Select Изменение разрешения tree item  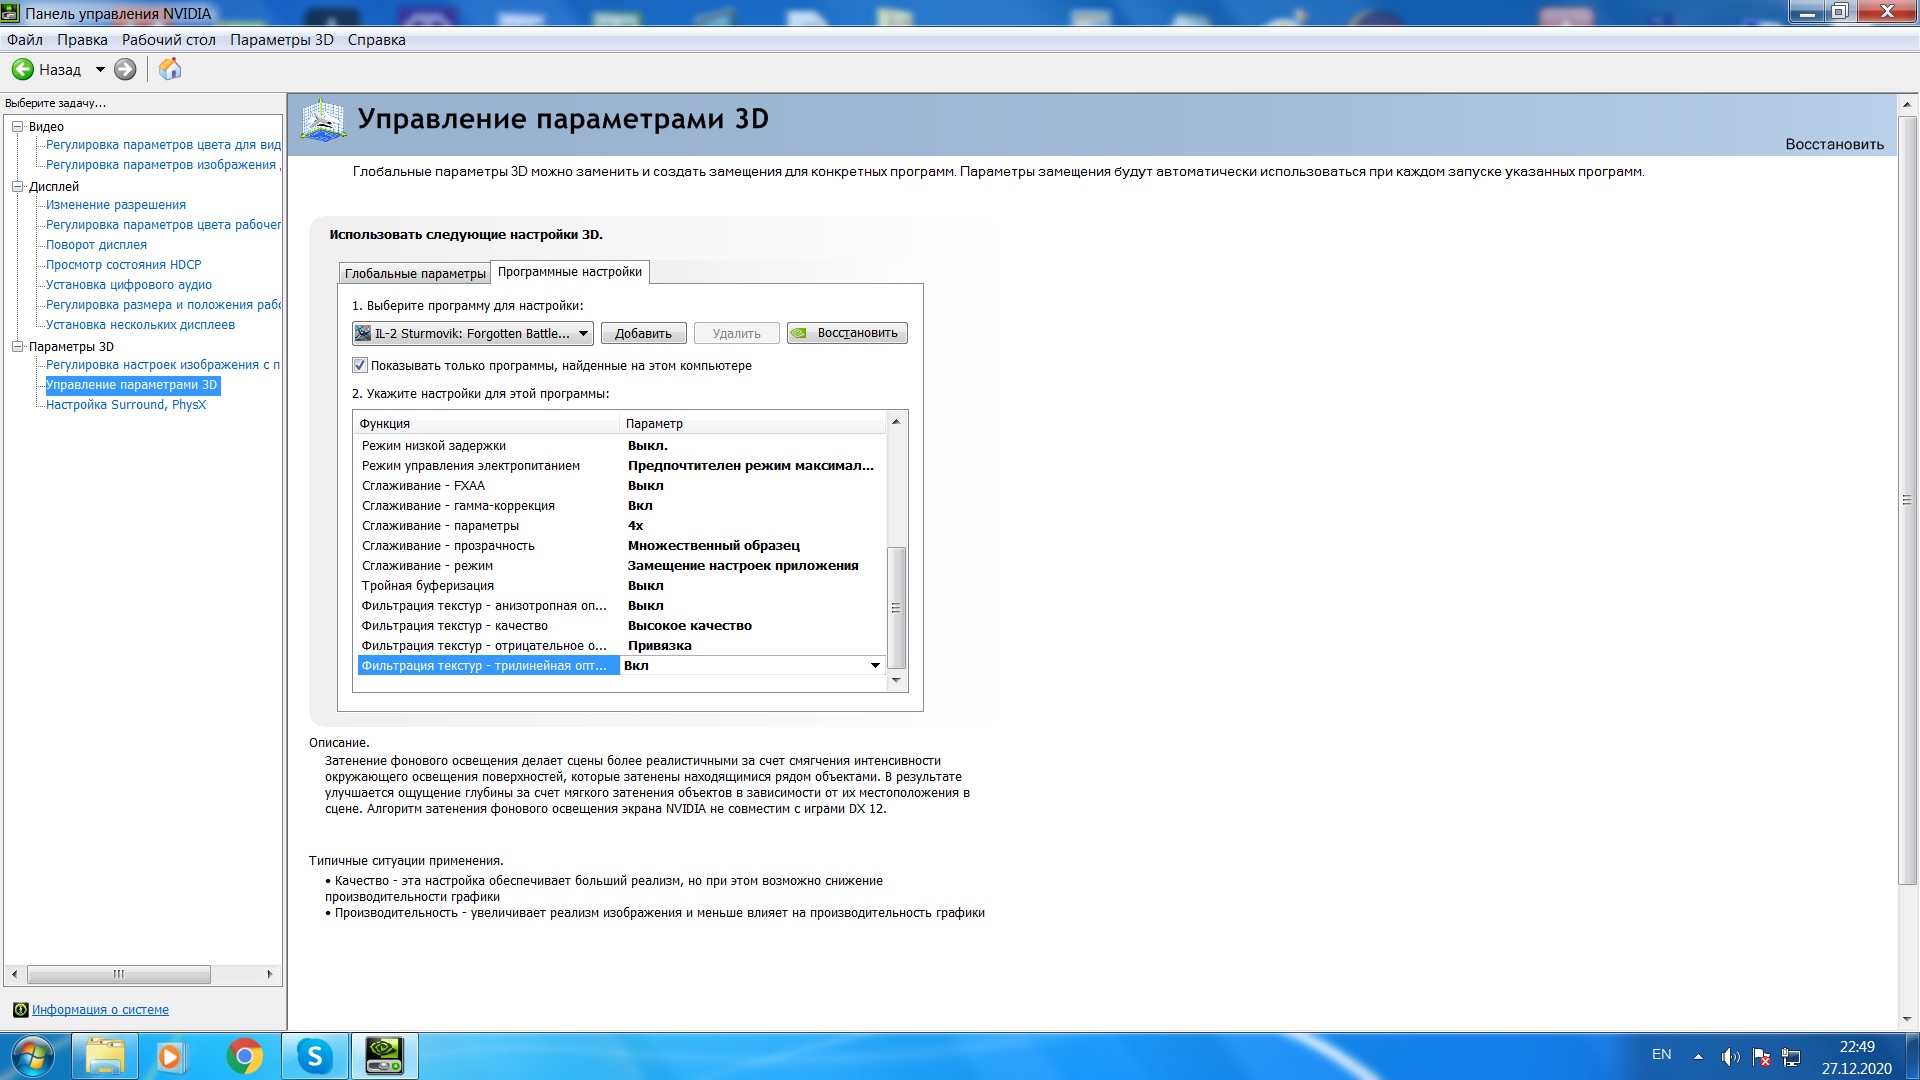(x=116, y=205)
